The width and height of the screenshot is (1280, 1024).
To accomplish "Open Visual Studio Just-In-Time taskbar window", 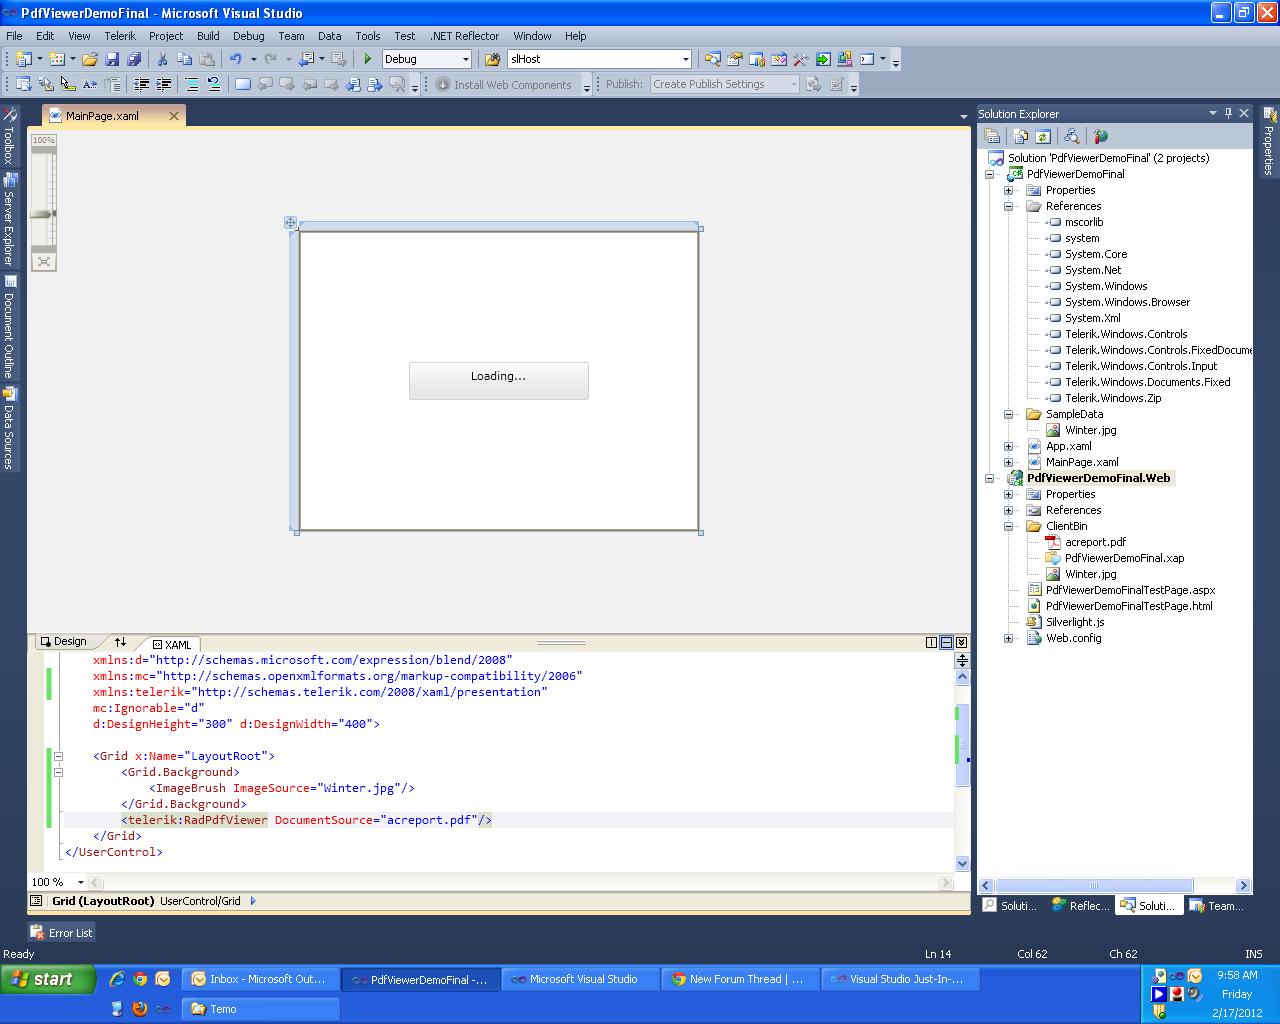I will coord(900,980).
